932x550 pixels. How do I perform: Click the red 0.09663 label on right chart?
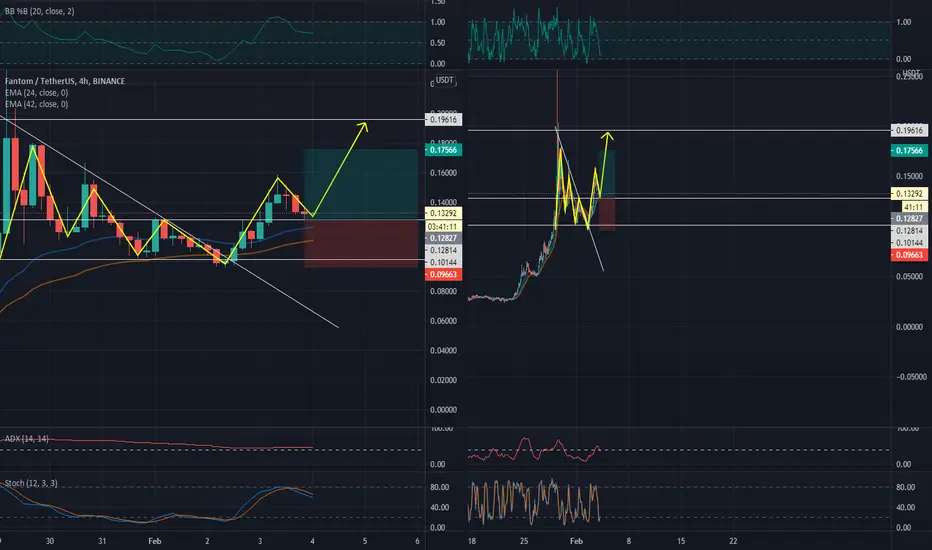[x=909, y=255]
